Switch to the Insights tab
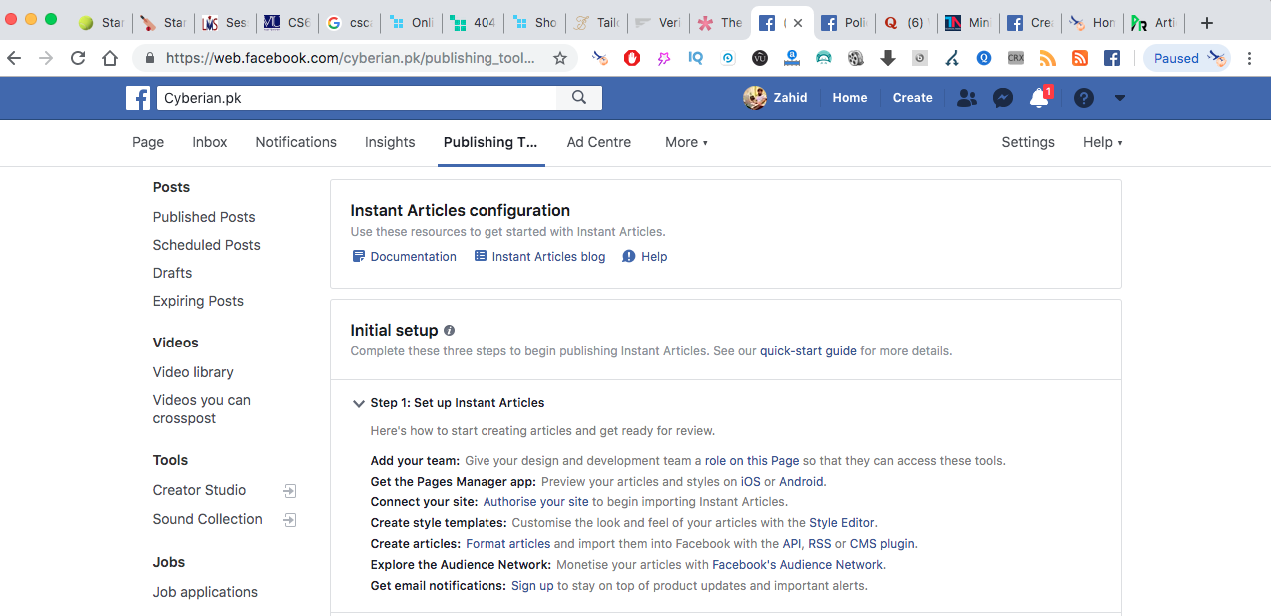Viewport: 1271px width, 616px height. coord(390,142)
